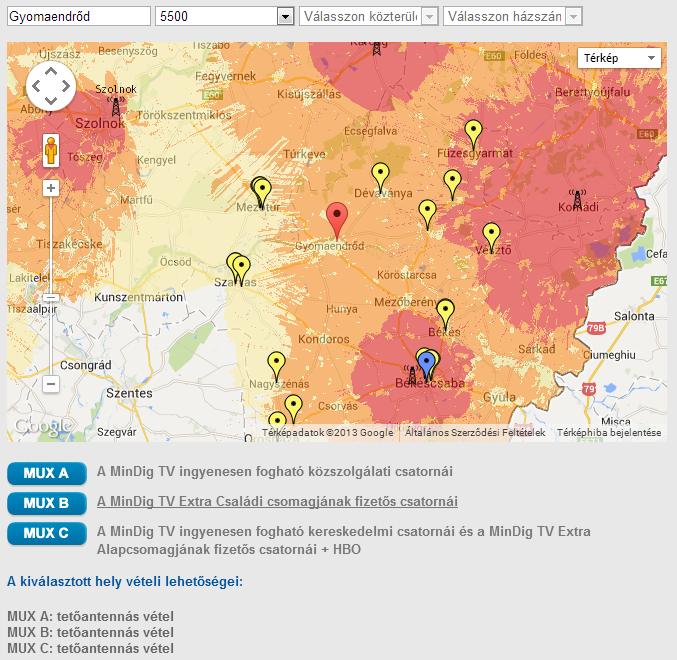Select the MUX C button

click(47, 533)
